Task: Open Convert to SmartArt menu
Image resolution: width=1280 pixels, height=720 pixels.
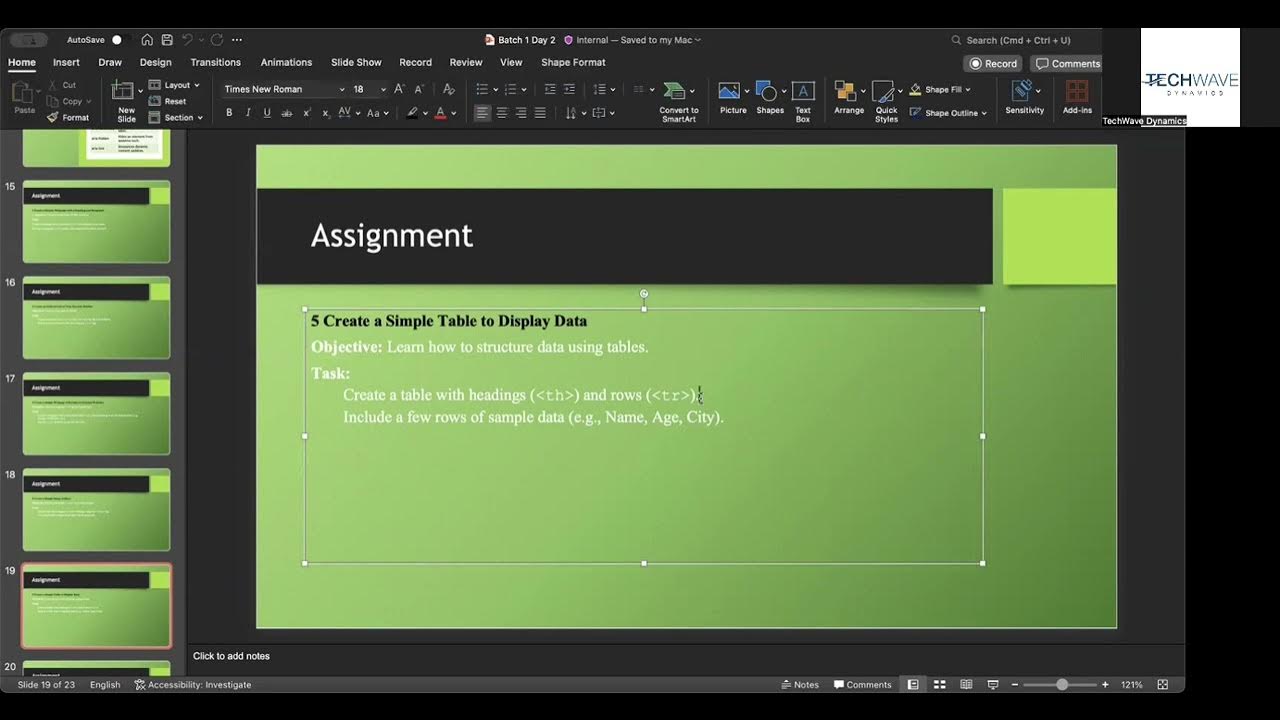Action: 679,102
